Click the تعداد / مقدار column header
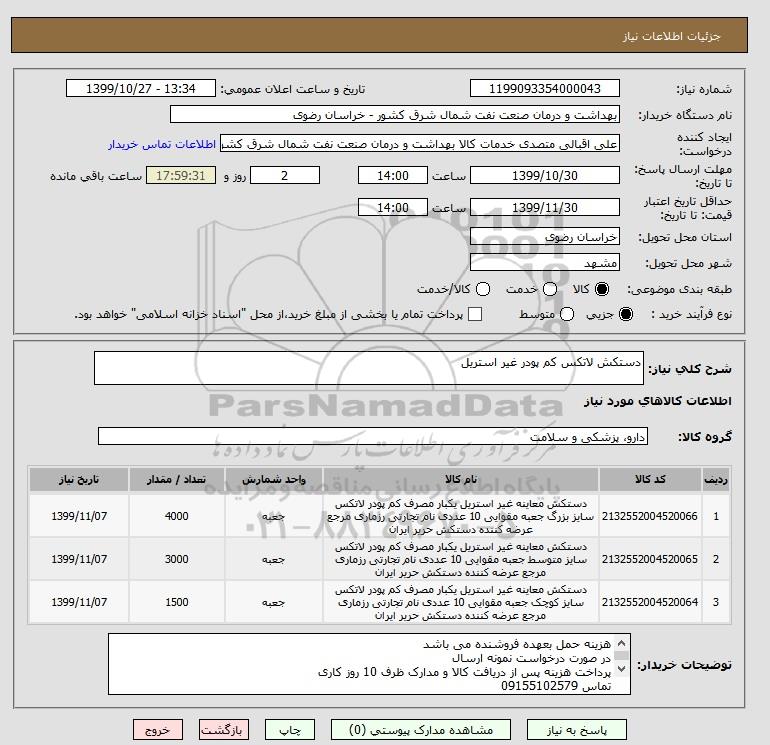 (x=177, y=479)
